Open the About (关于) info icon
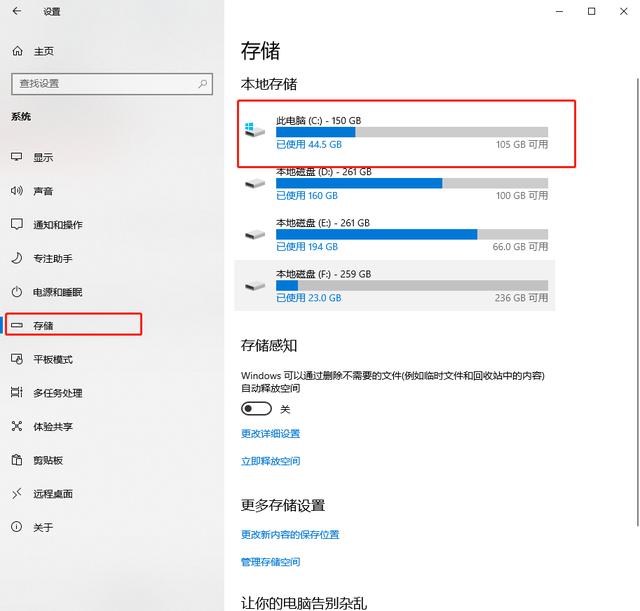Screen dimensions: 640x611 17,527
